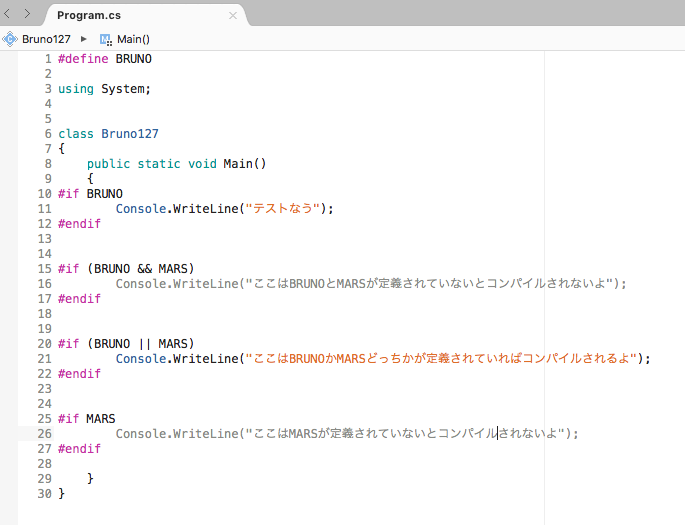Viewport: 685px width, 525px height.
Task: Go forward with the right navigation arrow
Action: pos(28,14)
